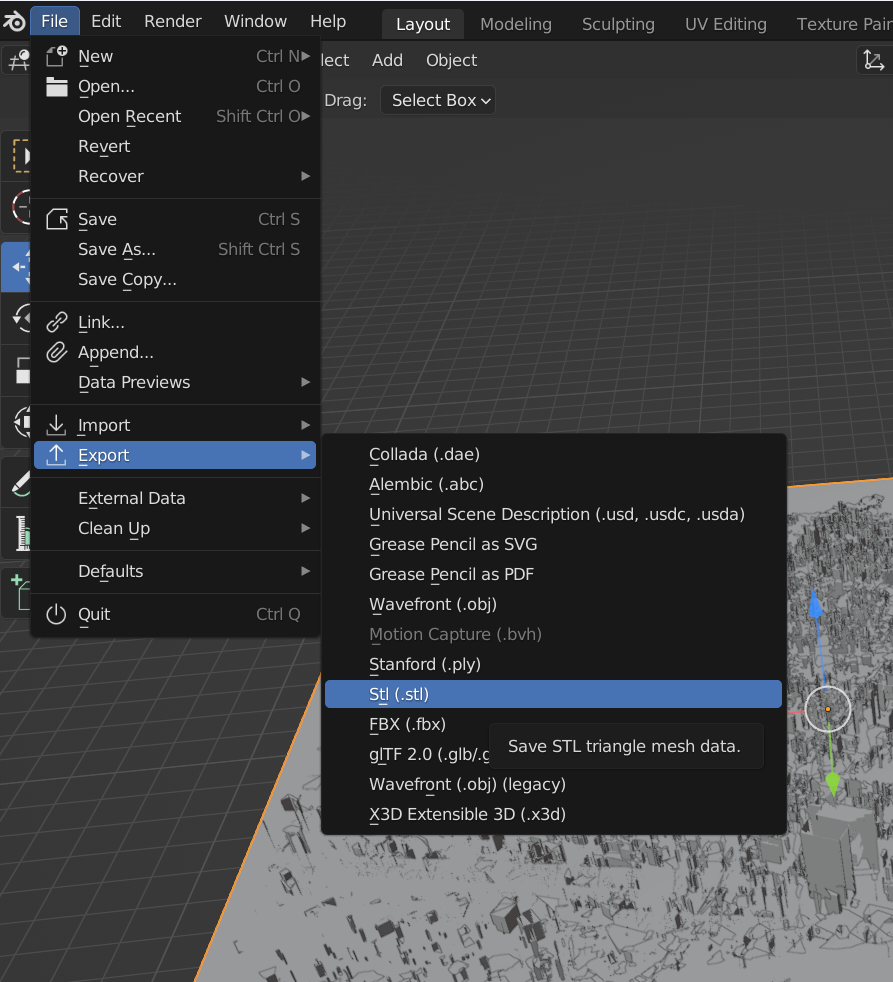Open the Render menu
This screenshot has width=893, height=982.
pyautogui.click(x=172, y=21)
